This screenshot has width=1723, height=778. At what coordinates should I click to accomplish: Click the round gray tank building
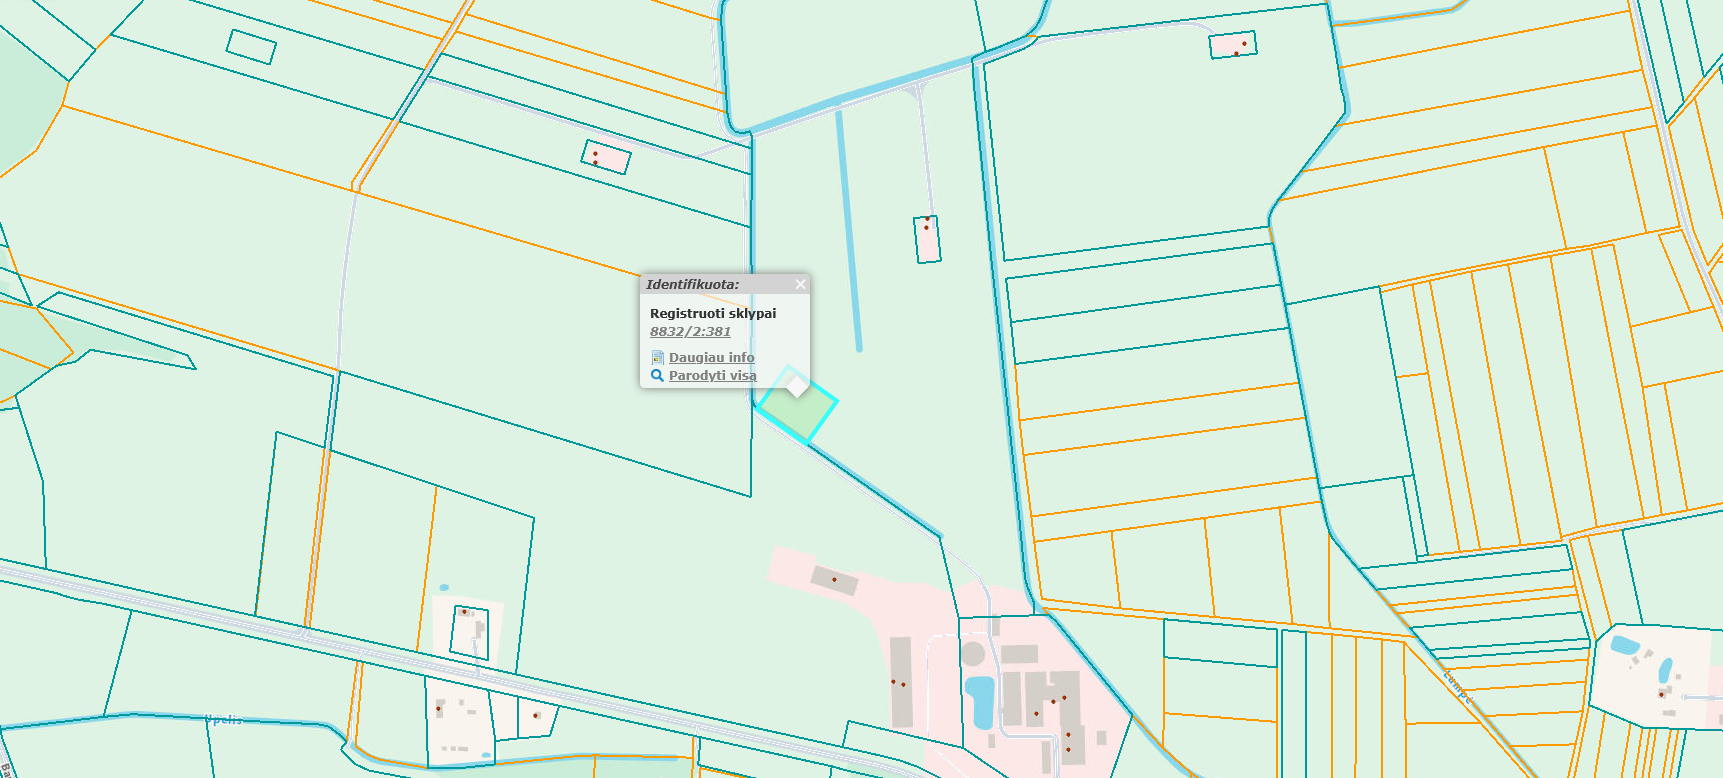click(x=973, y=655)
